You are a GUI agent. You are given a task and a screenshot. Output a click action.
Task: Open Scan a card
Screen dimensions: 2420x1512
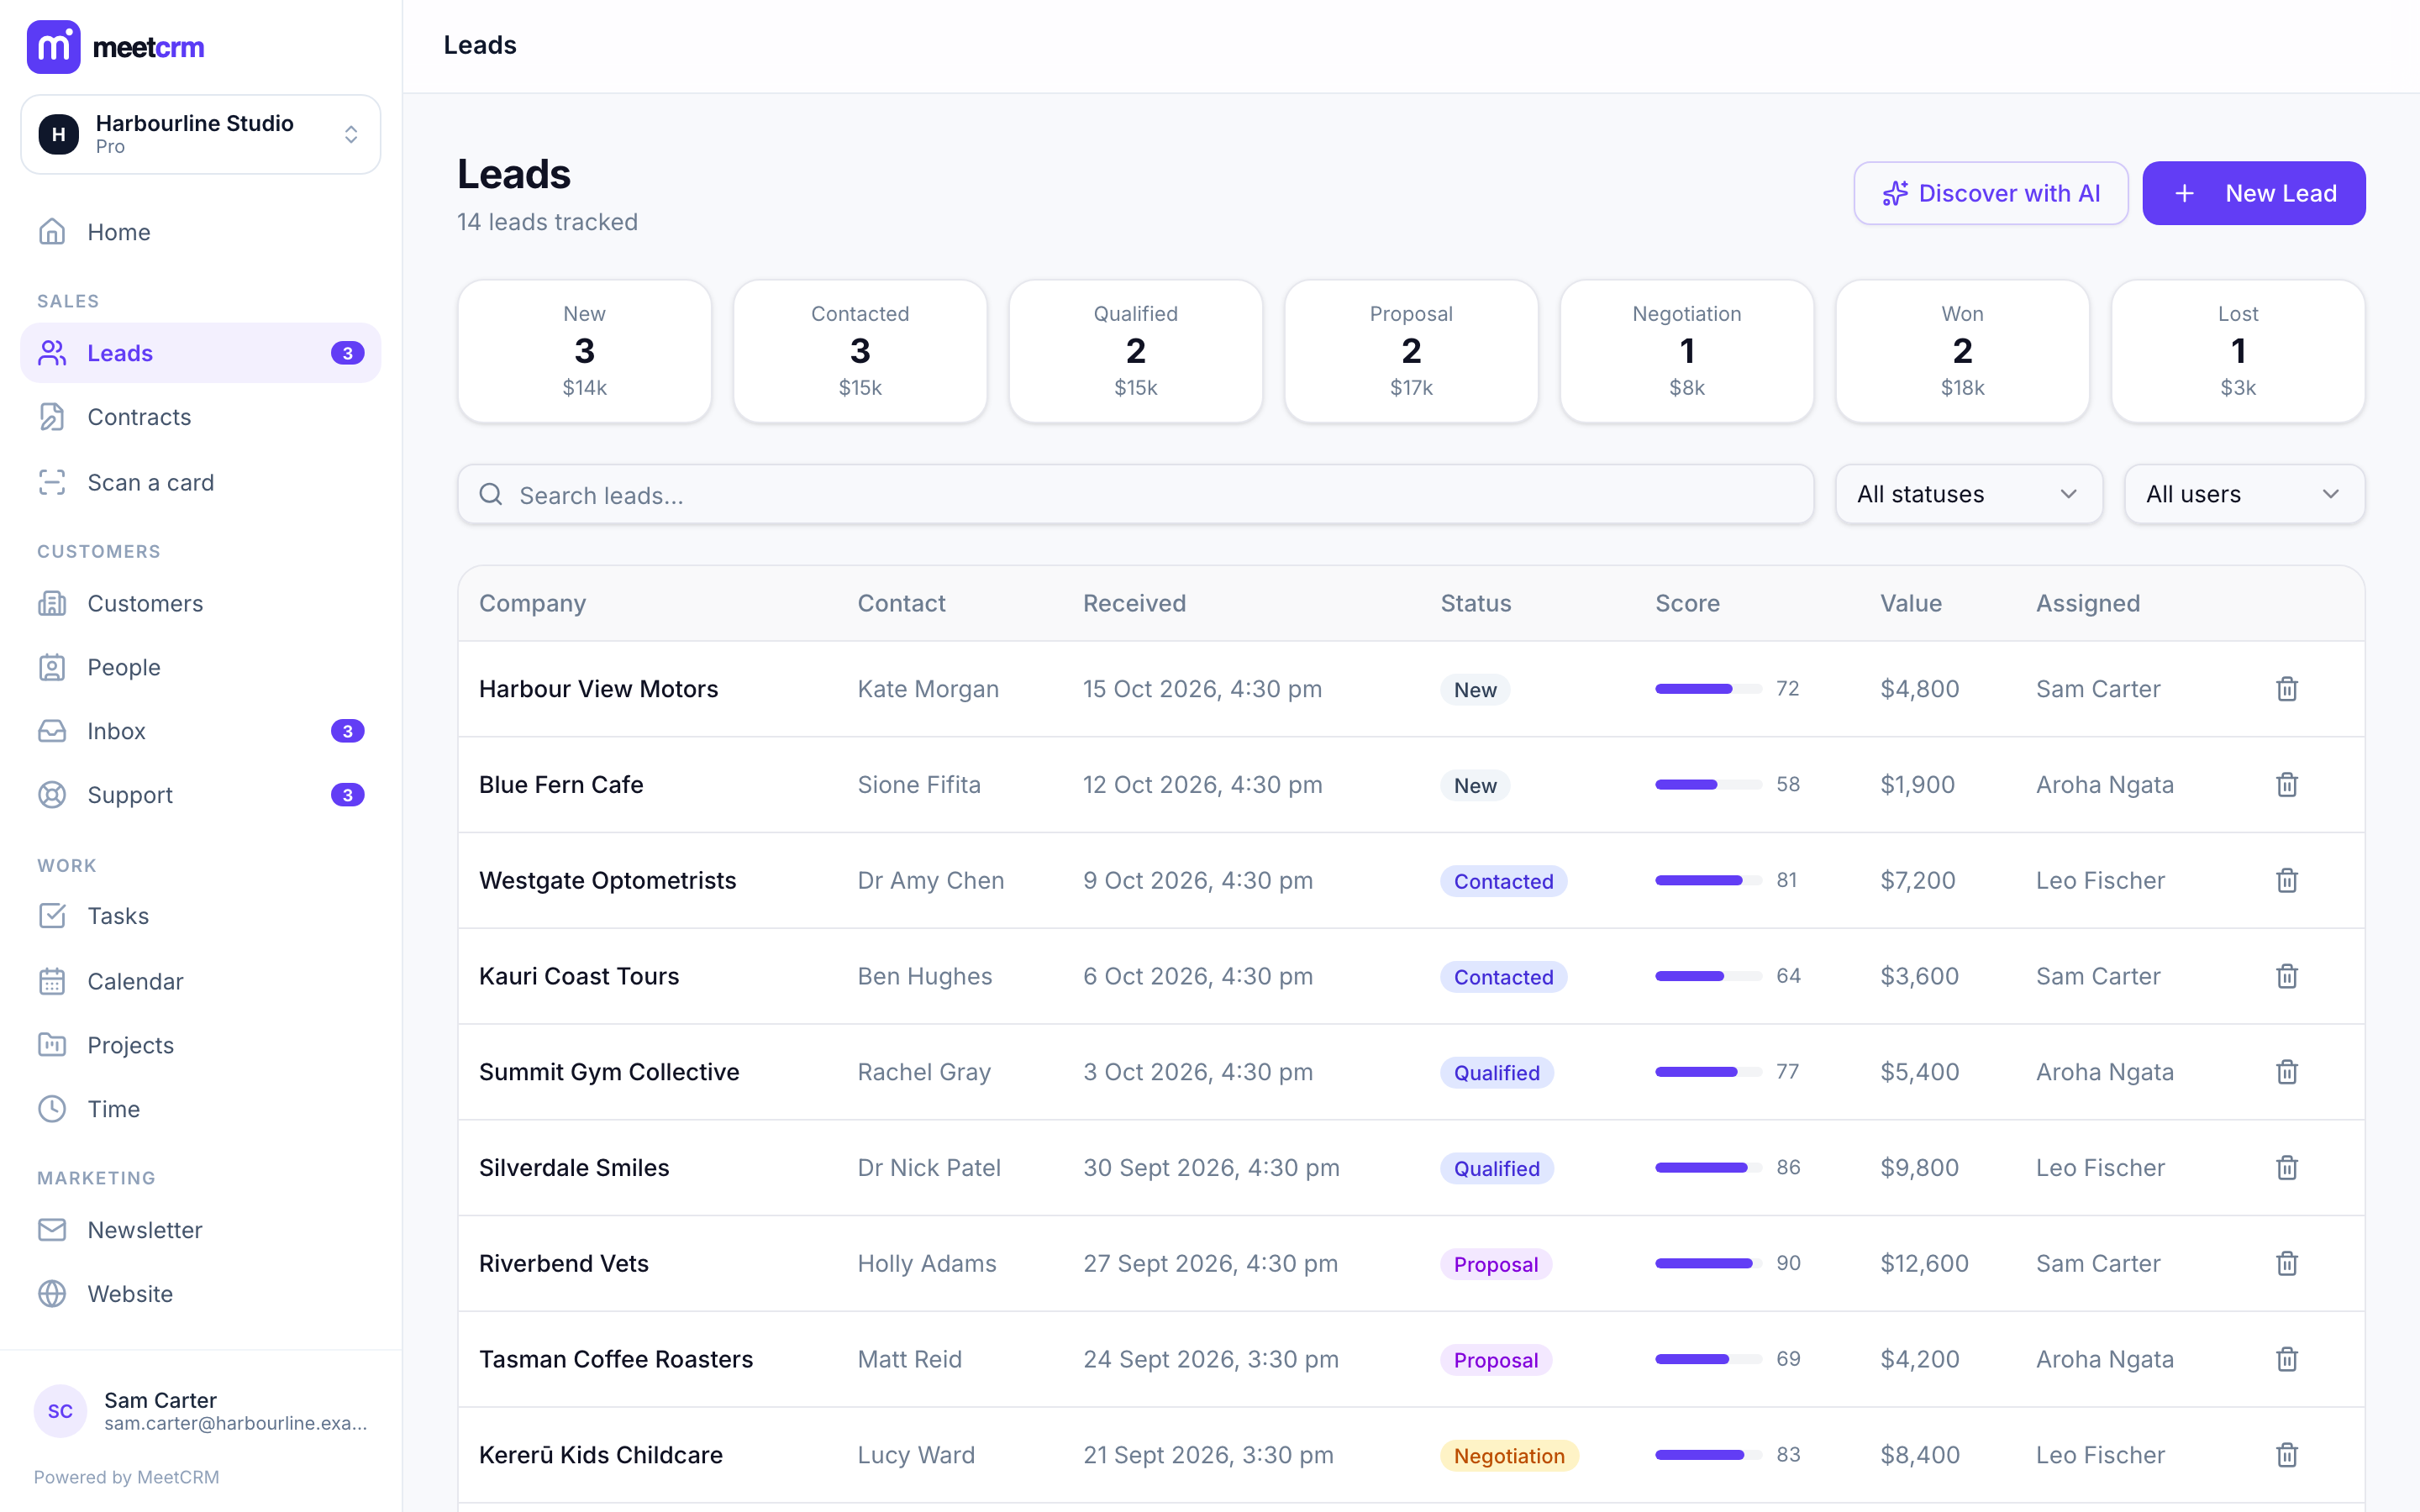pyautogui.click(x=201, y=483)
